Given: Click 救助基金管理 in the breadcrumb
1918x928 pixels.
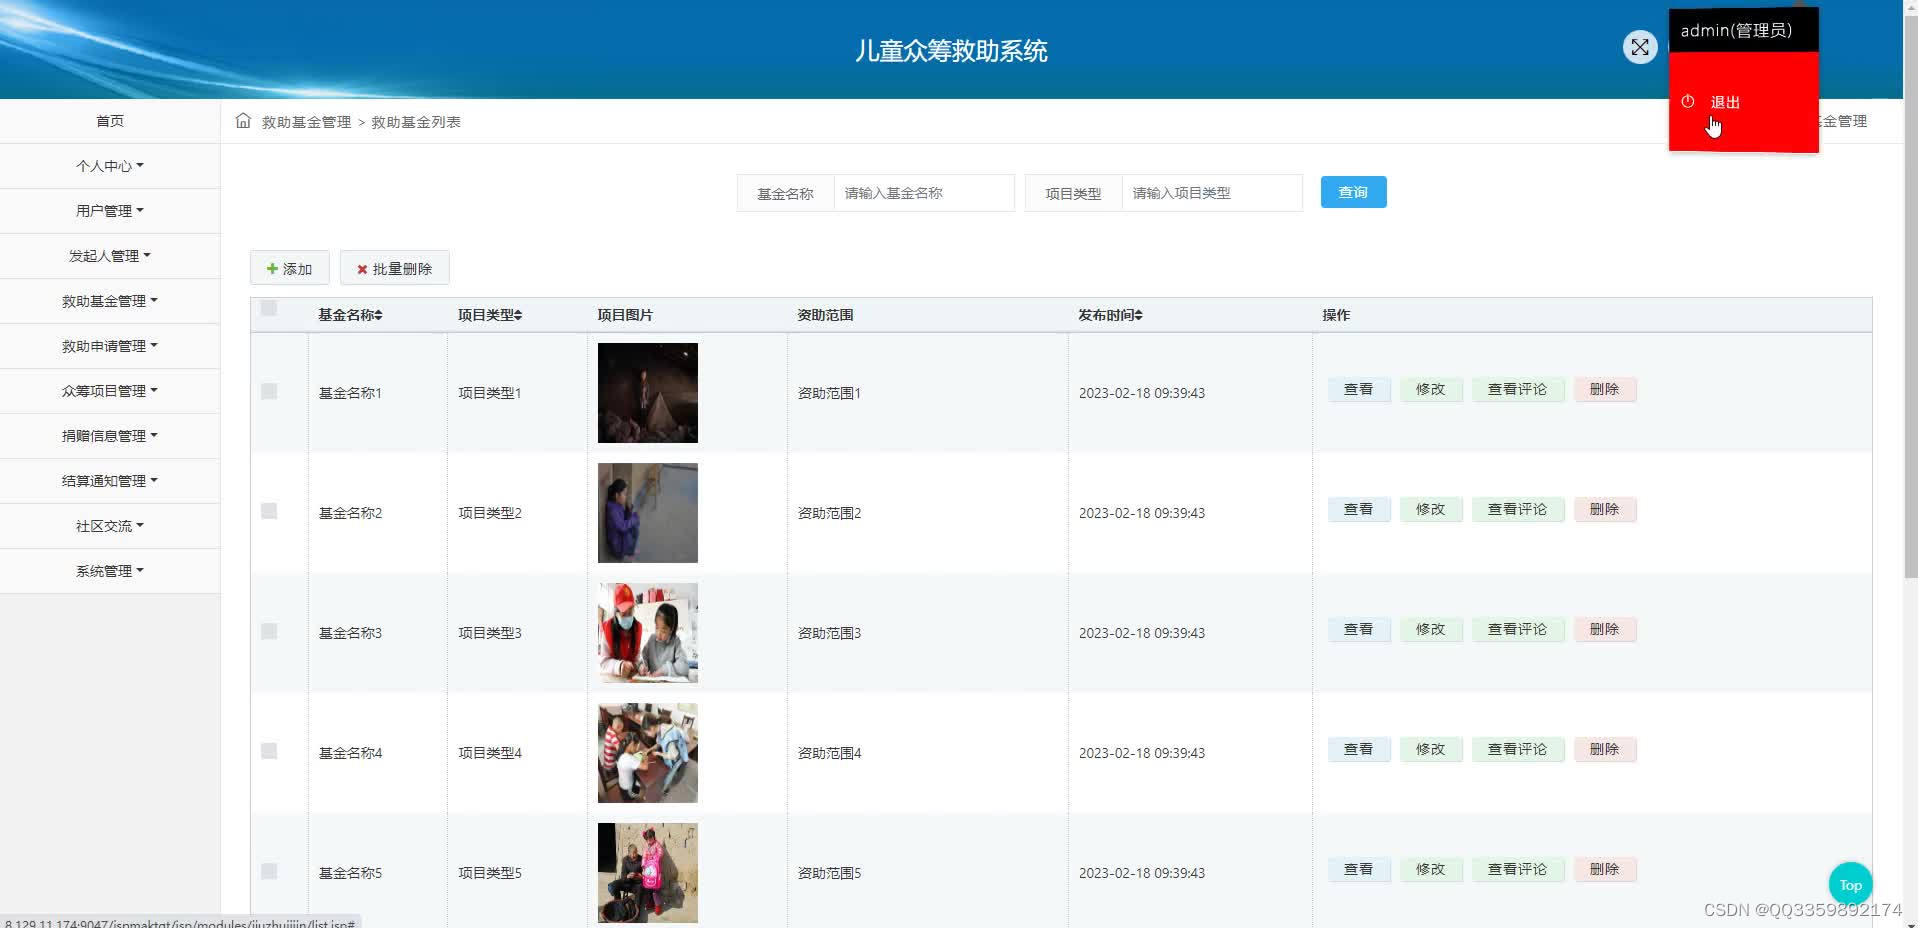Looking at the screenshot, I should coord(306,122).
